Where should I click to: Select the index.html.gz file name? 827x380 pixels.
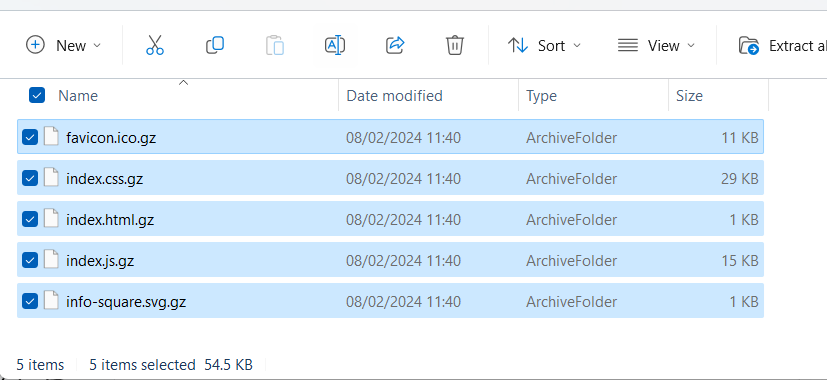[x=110, y=220]
